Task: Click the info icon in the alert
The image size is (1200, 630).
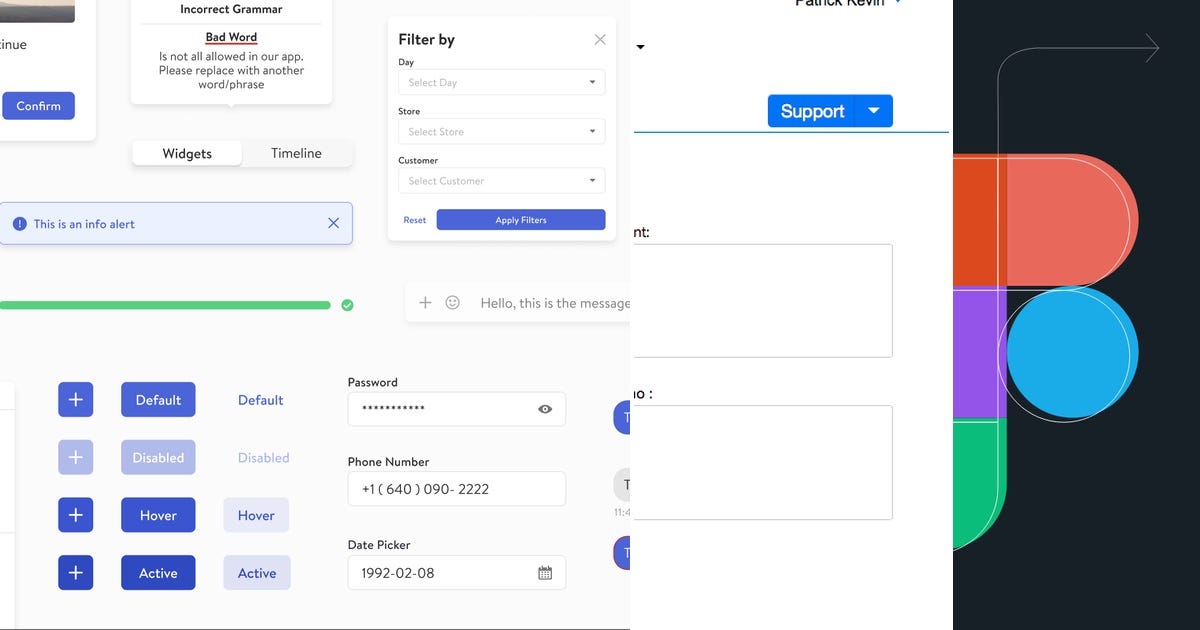Action: click(x=20, y=224)
